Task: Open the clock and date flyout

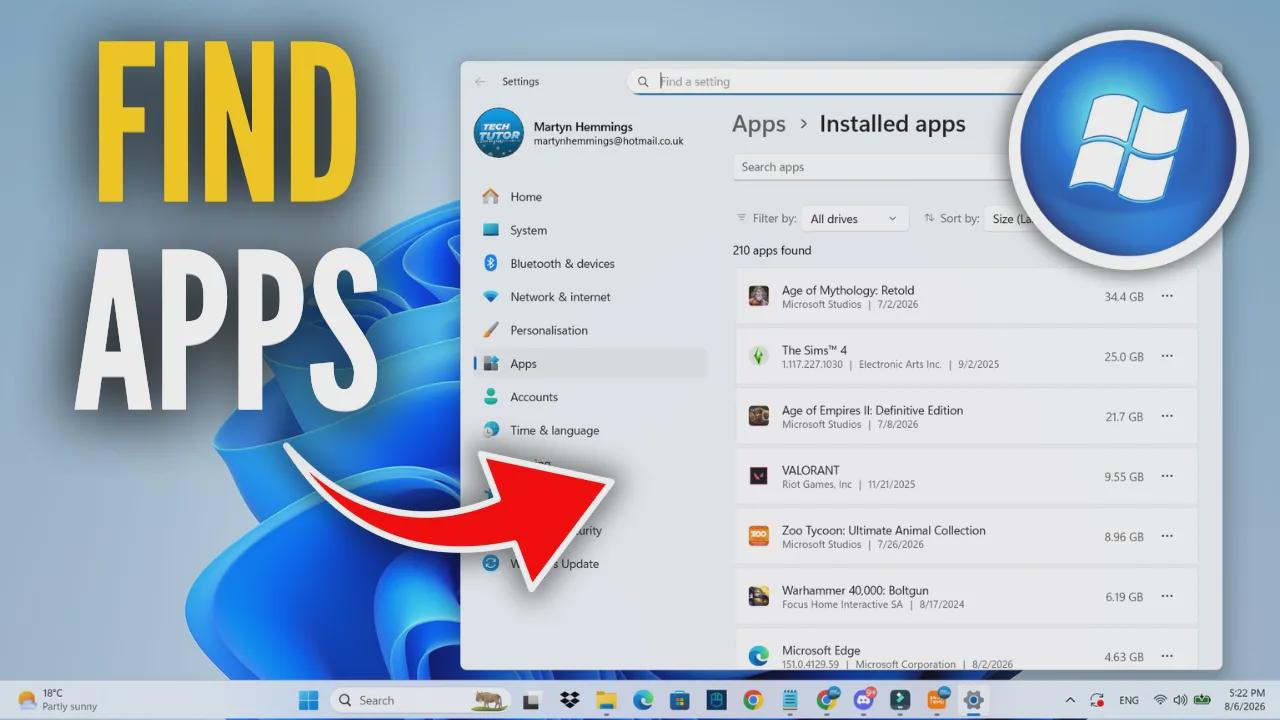Action: 1246,700
